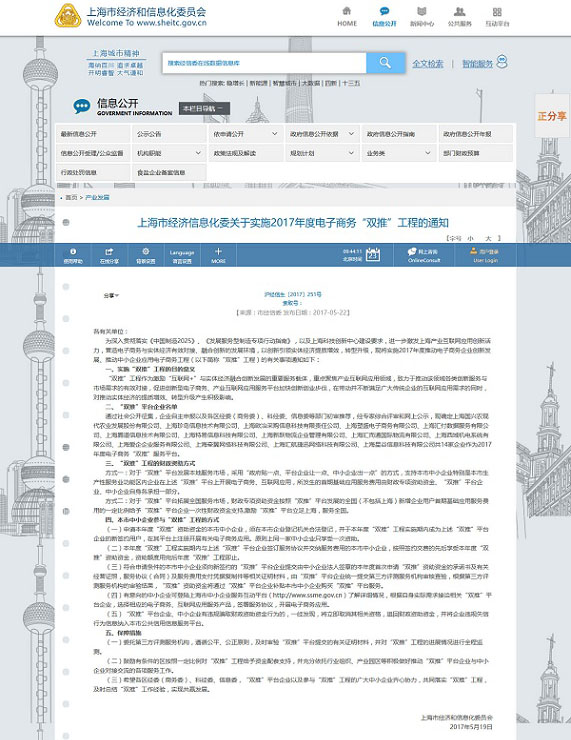Image resolution: width=571 pixels, height=740 pixels.
Task: Click the publish date 2017-05-22 text
Action: (x=330, y=312)
